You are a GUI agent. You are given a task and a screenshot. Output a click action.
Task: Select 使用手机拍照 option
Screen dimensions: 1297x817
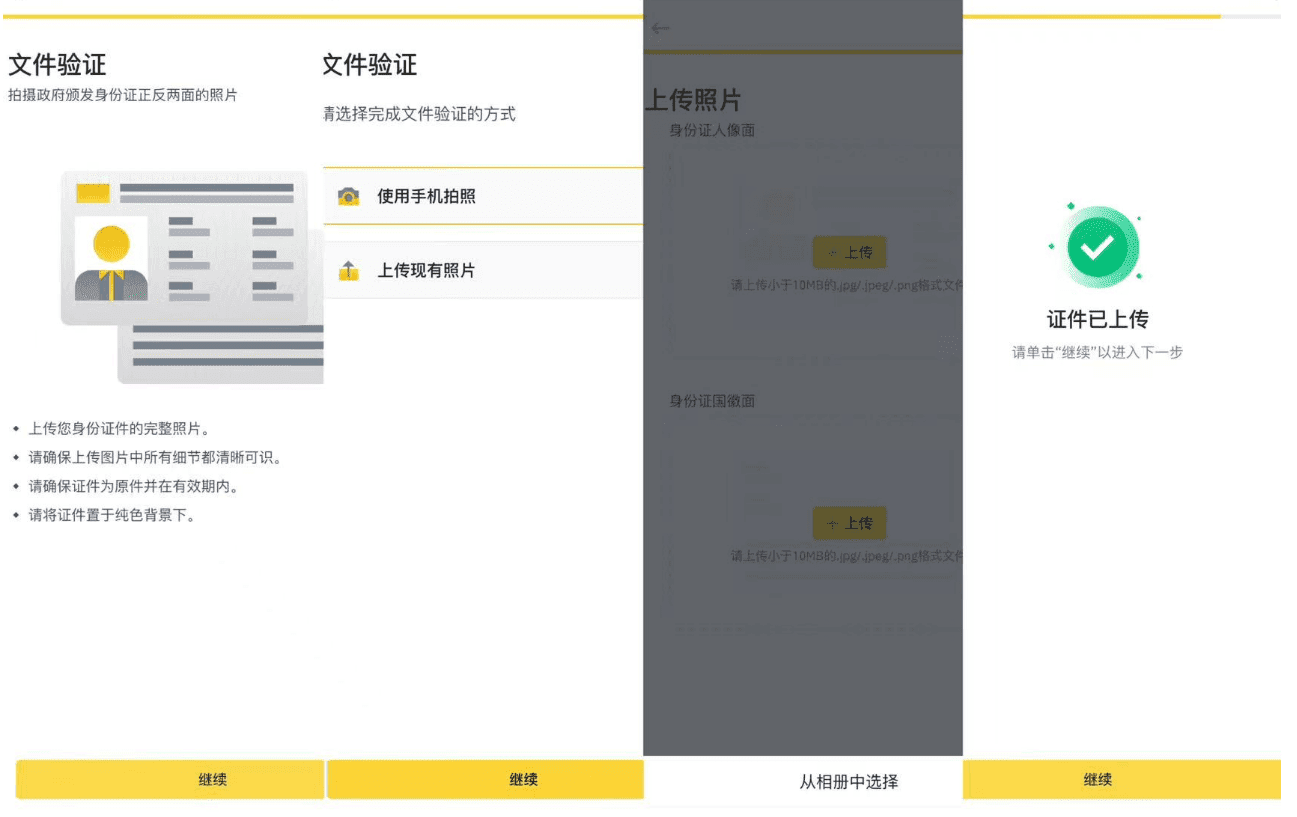483,196
